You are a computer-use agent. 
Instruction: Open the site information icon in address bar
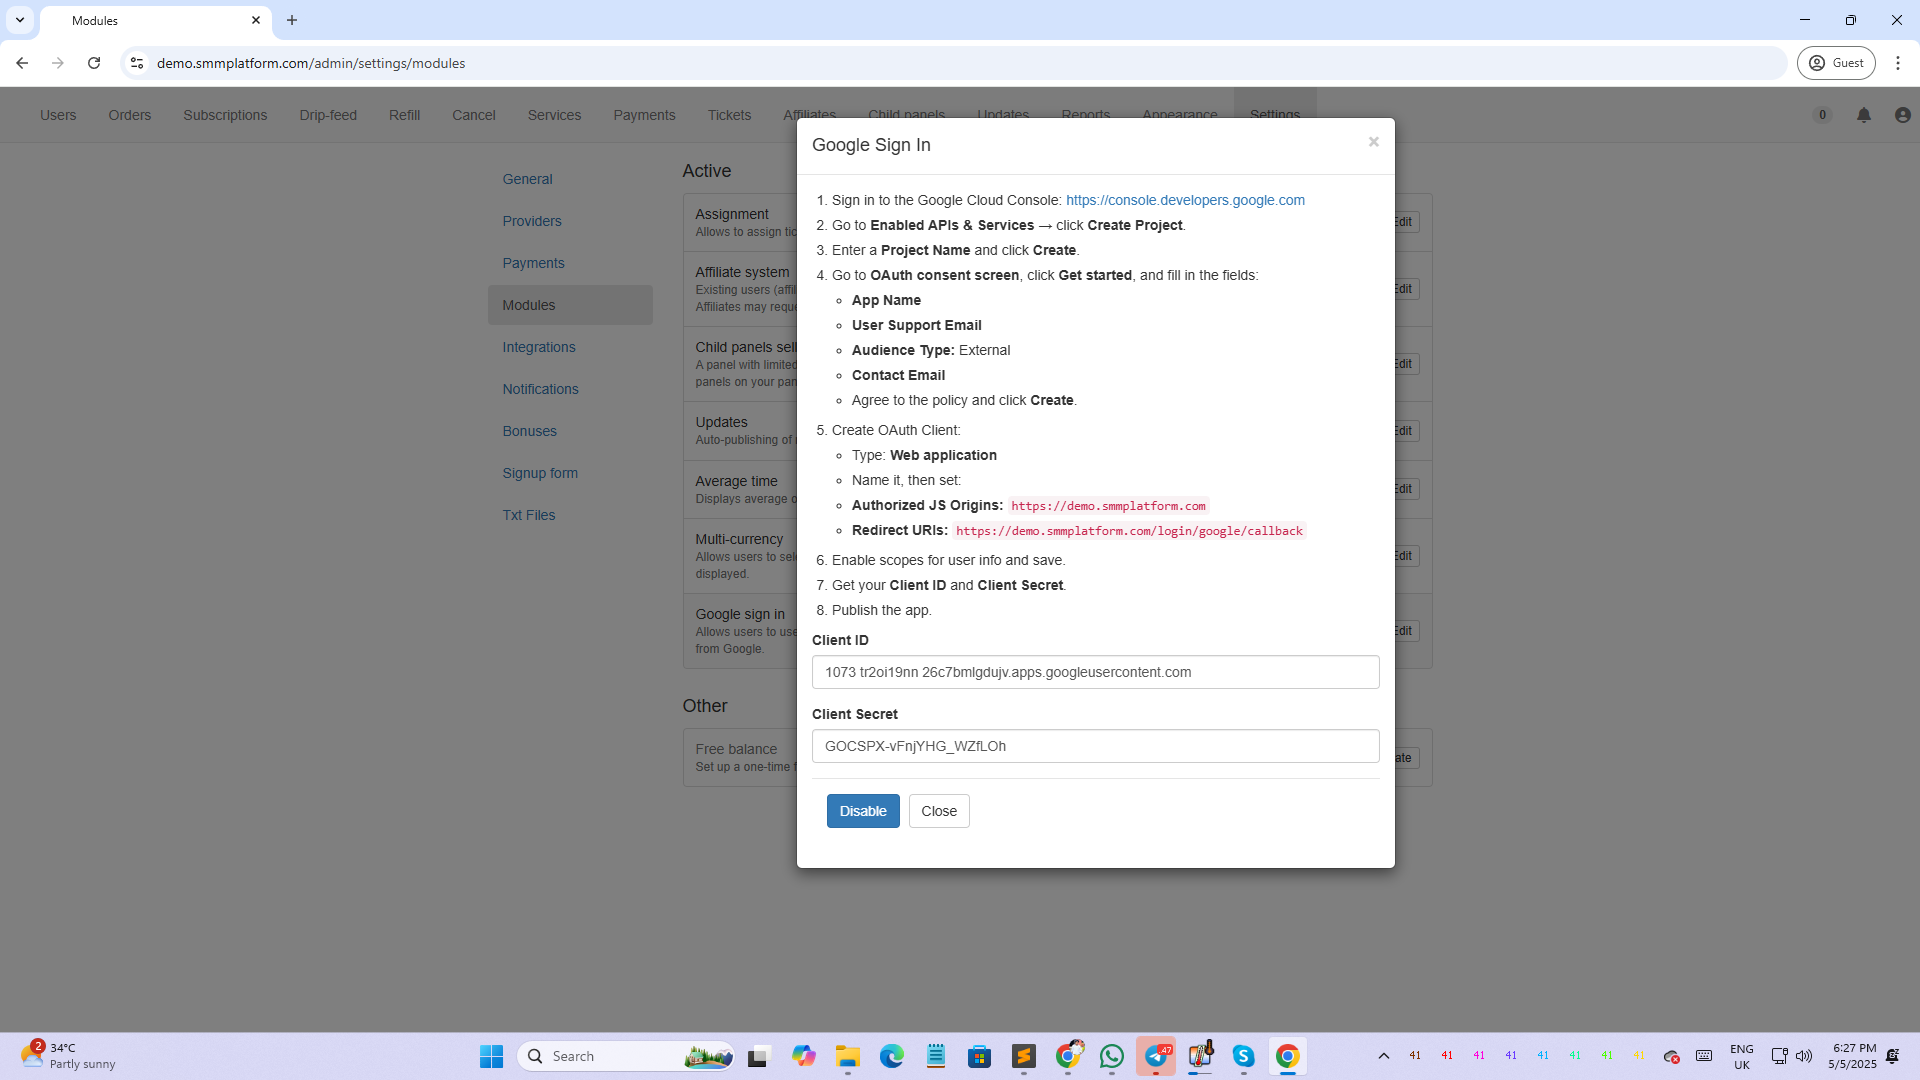pos(137,63)
